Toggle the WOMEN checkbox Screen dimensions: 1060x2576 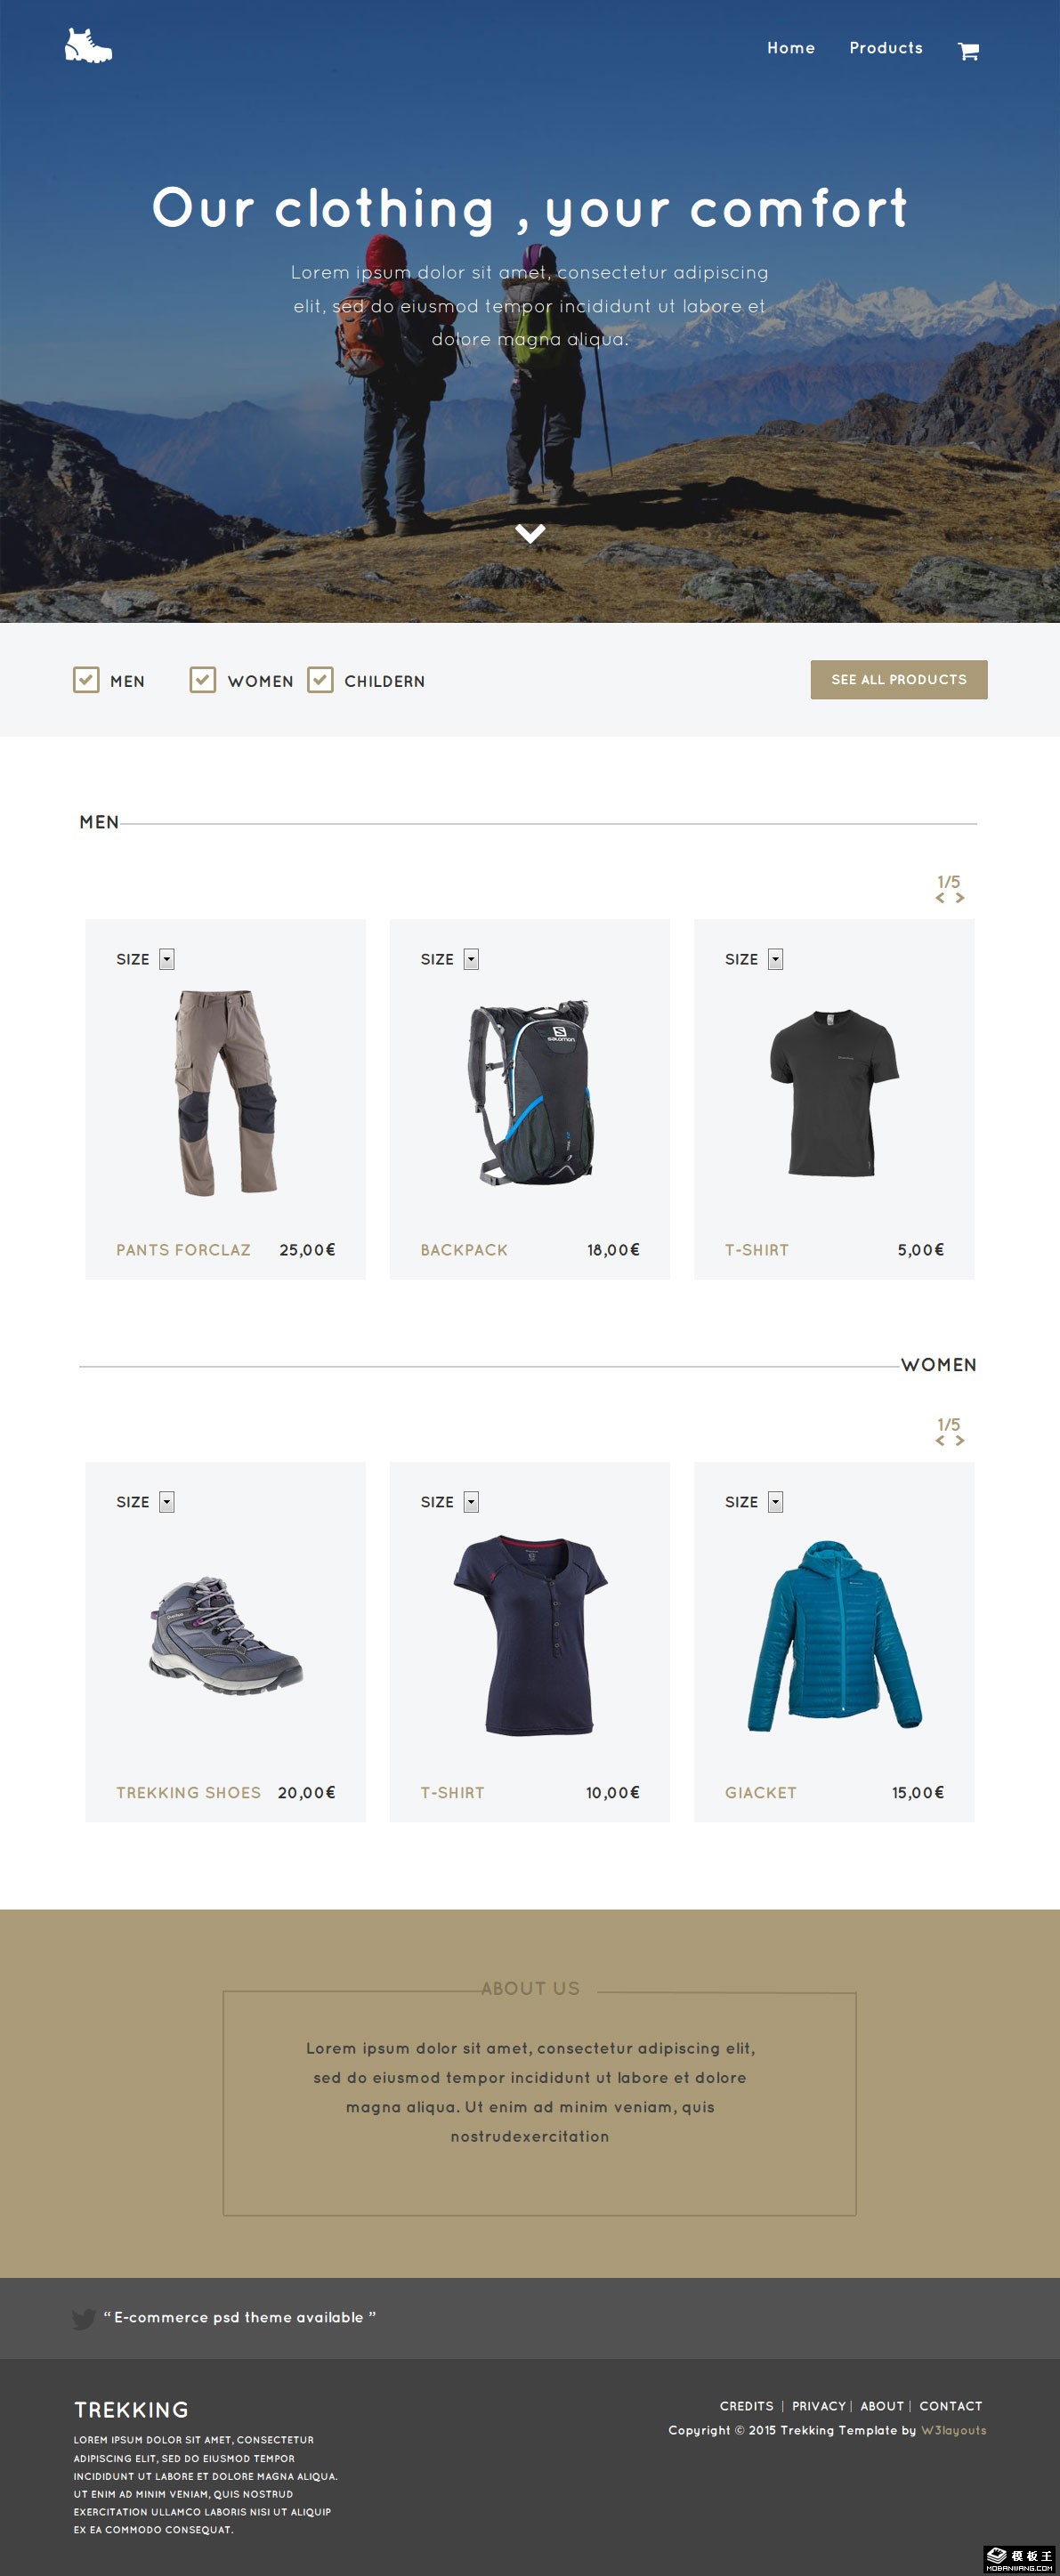[203, 680]
